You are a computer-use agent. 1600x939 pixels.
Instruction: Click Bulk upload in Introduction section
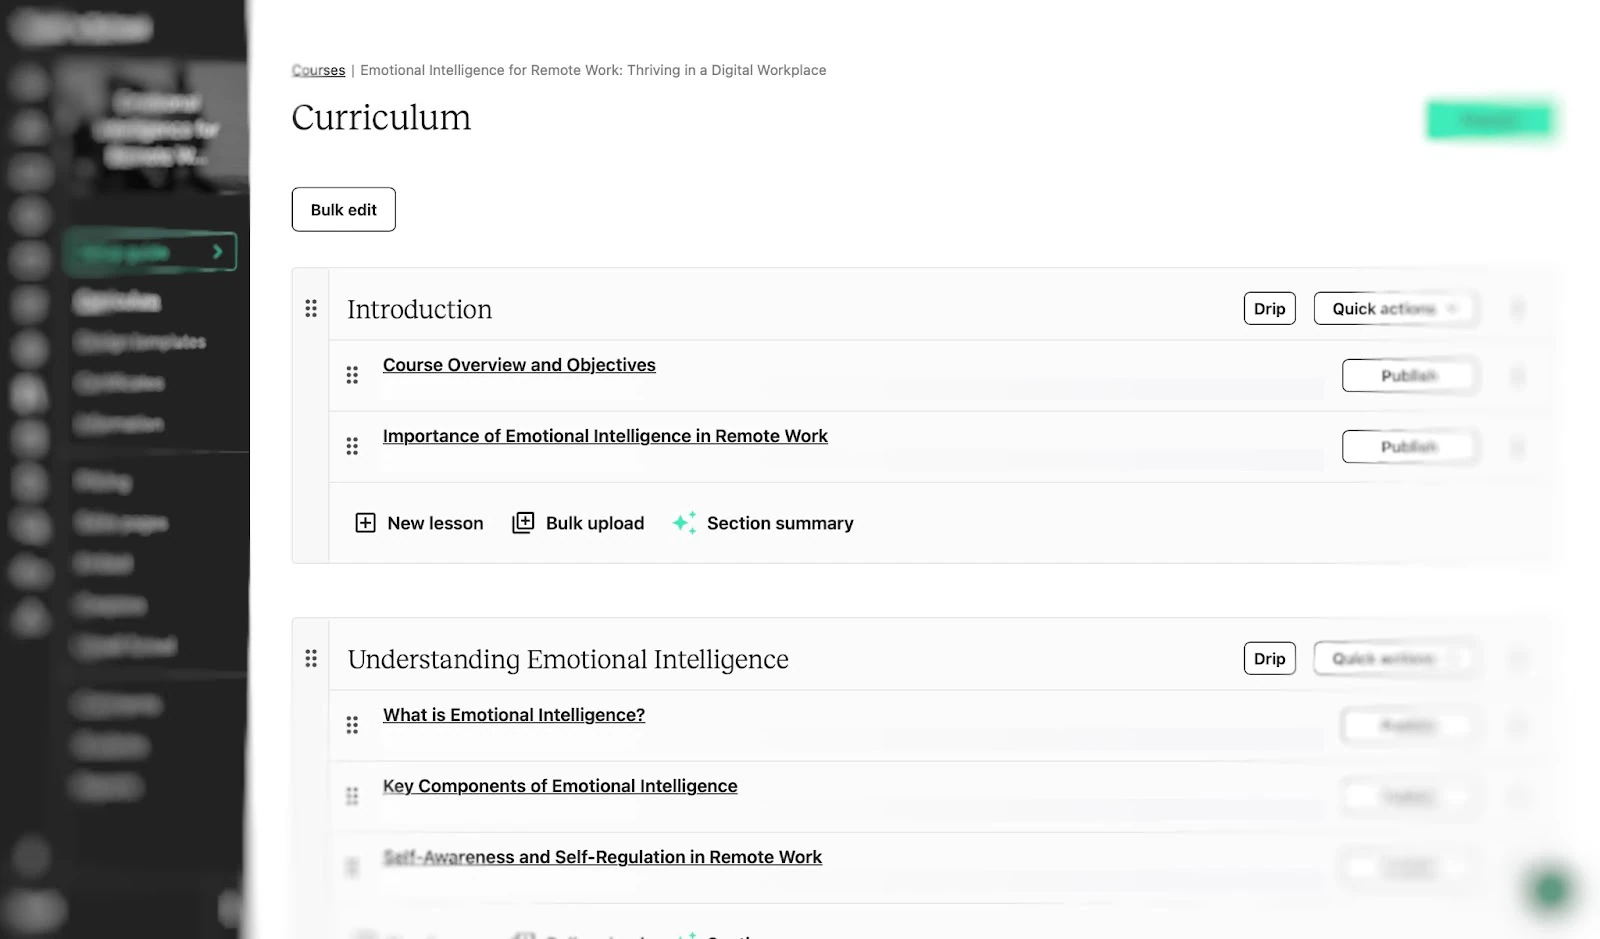tap(578, 523)
